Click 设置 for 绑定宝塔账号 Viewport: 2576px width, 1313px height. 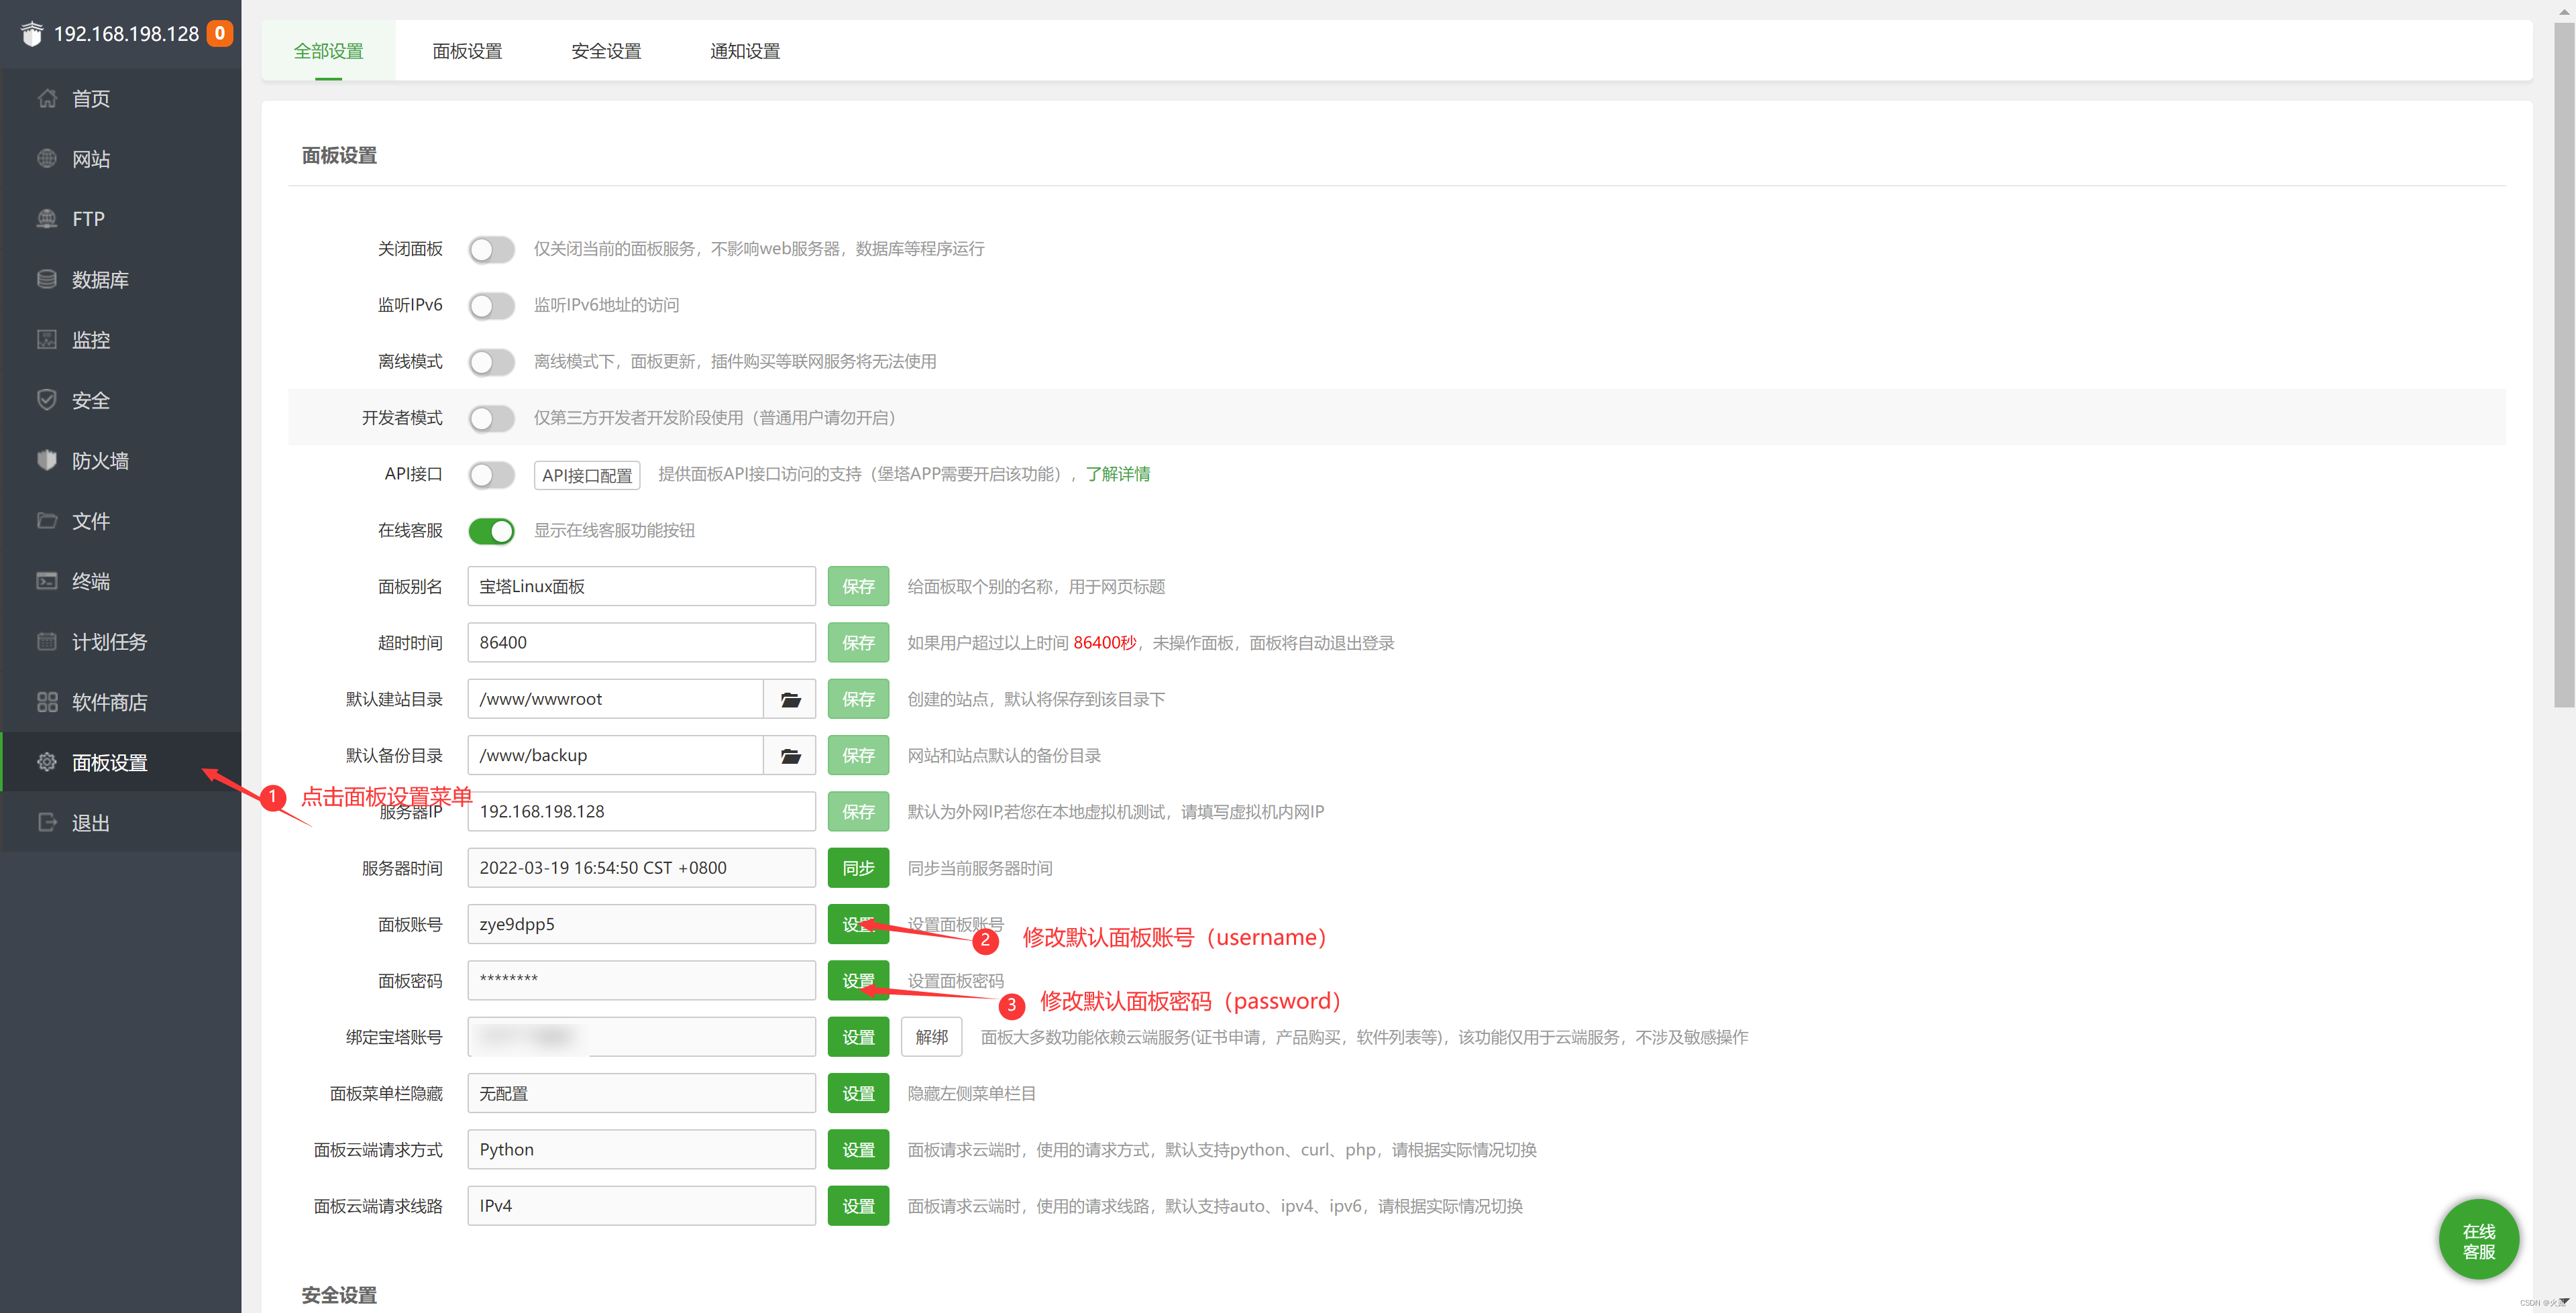coord(858,1037)
